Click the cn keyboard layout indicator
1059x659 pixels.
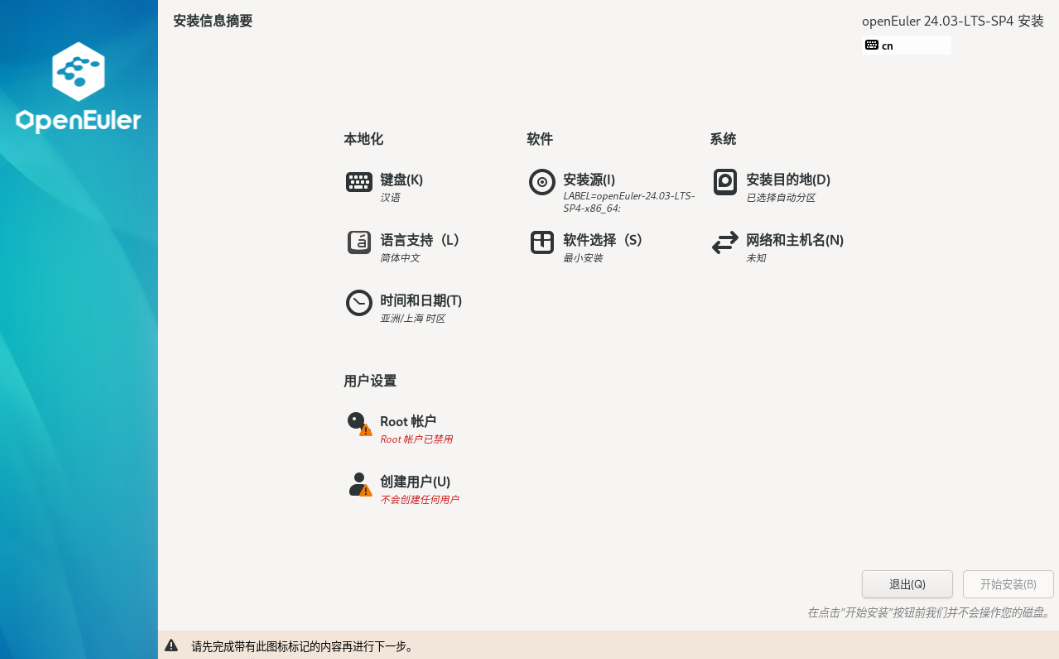pyautogui.click(x=906, y=45)
